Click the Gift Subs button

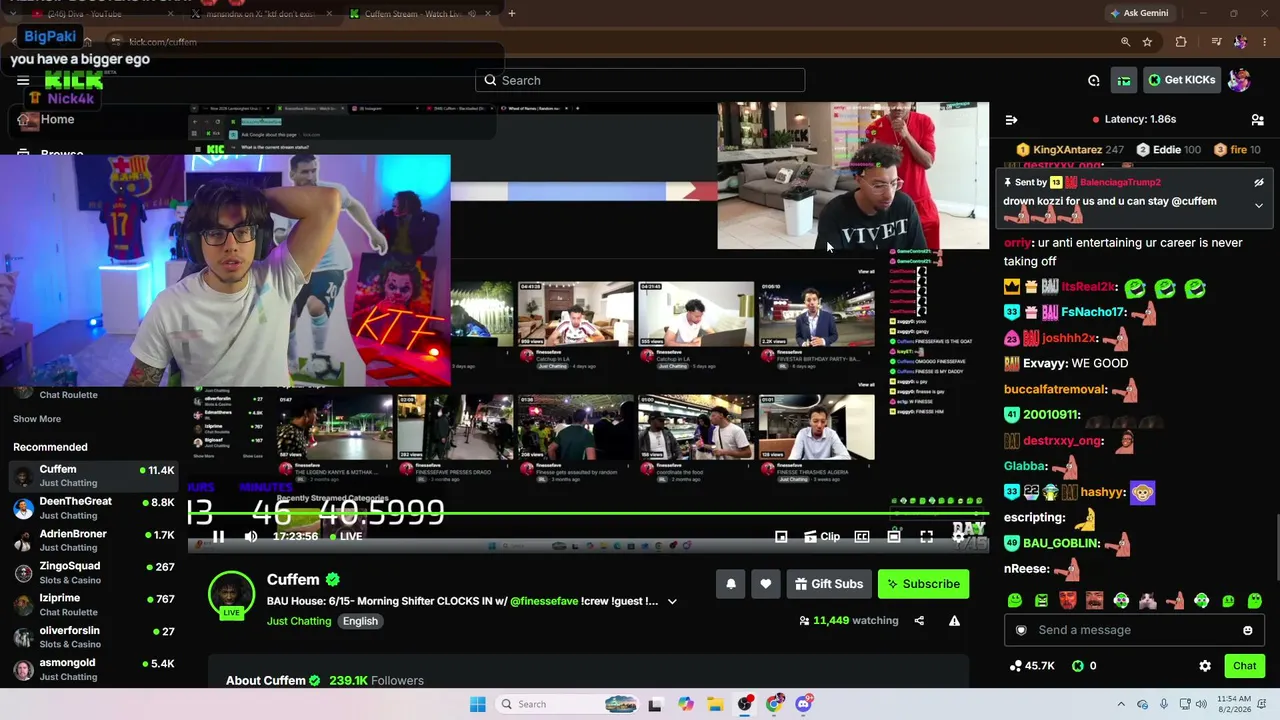[x=828, y=584]
